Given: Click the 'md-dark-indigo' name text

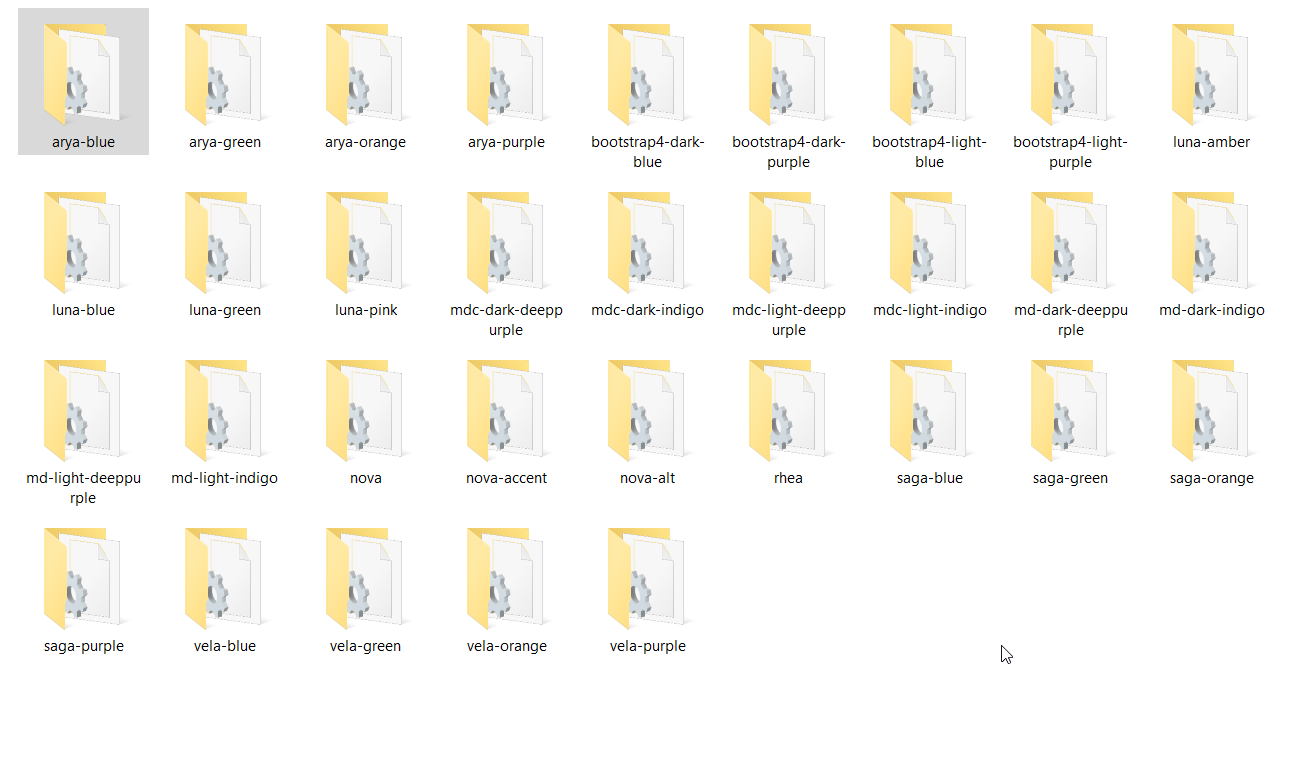Looking at the screenshot, I should click(x=1211, y=310).
